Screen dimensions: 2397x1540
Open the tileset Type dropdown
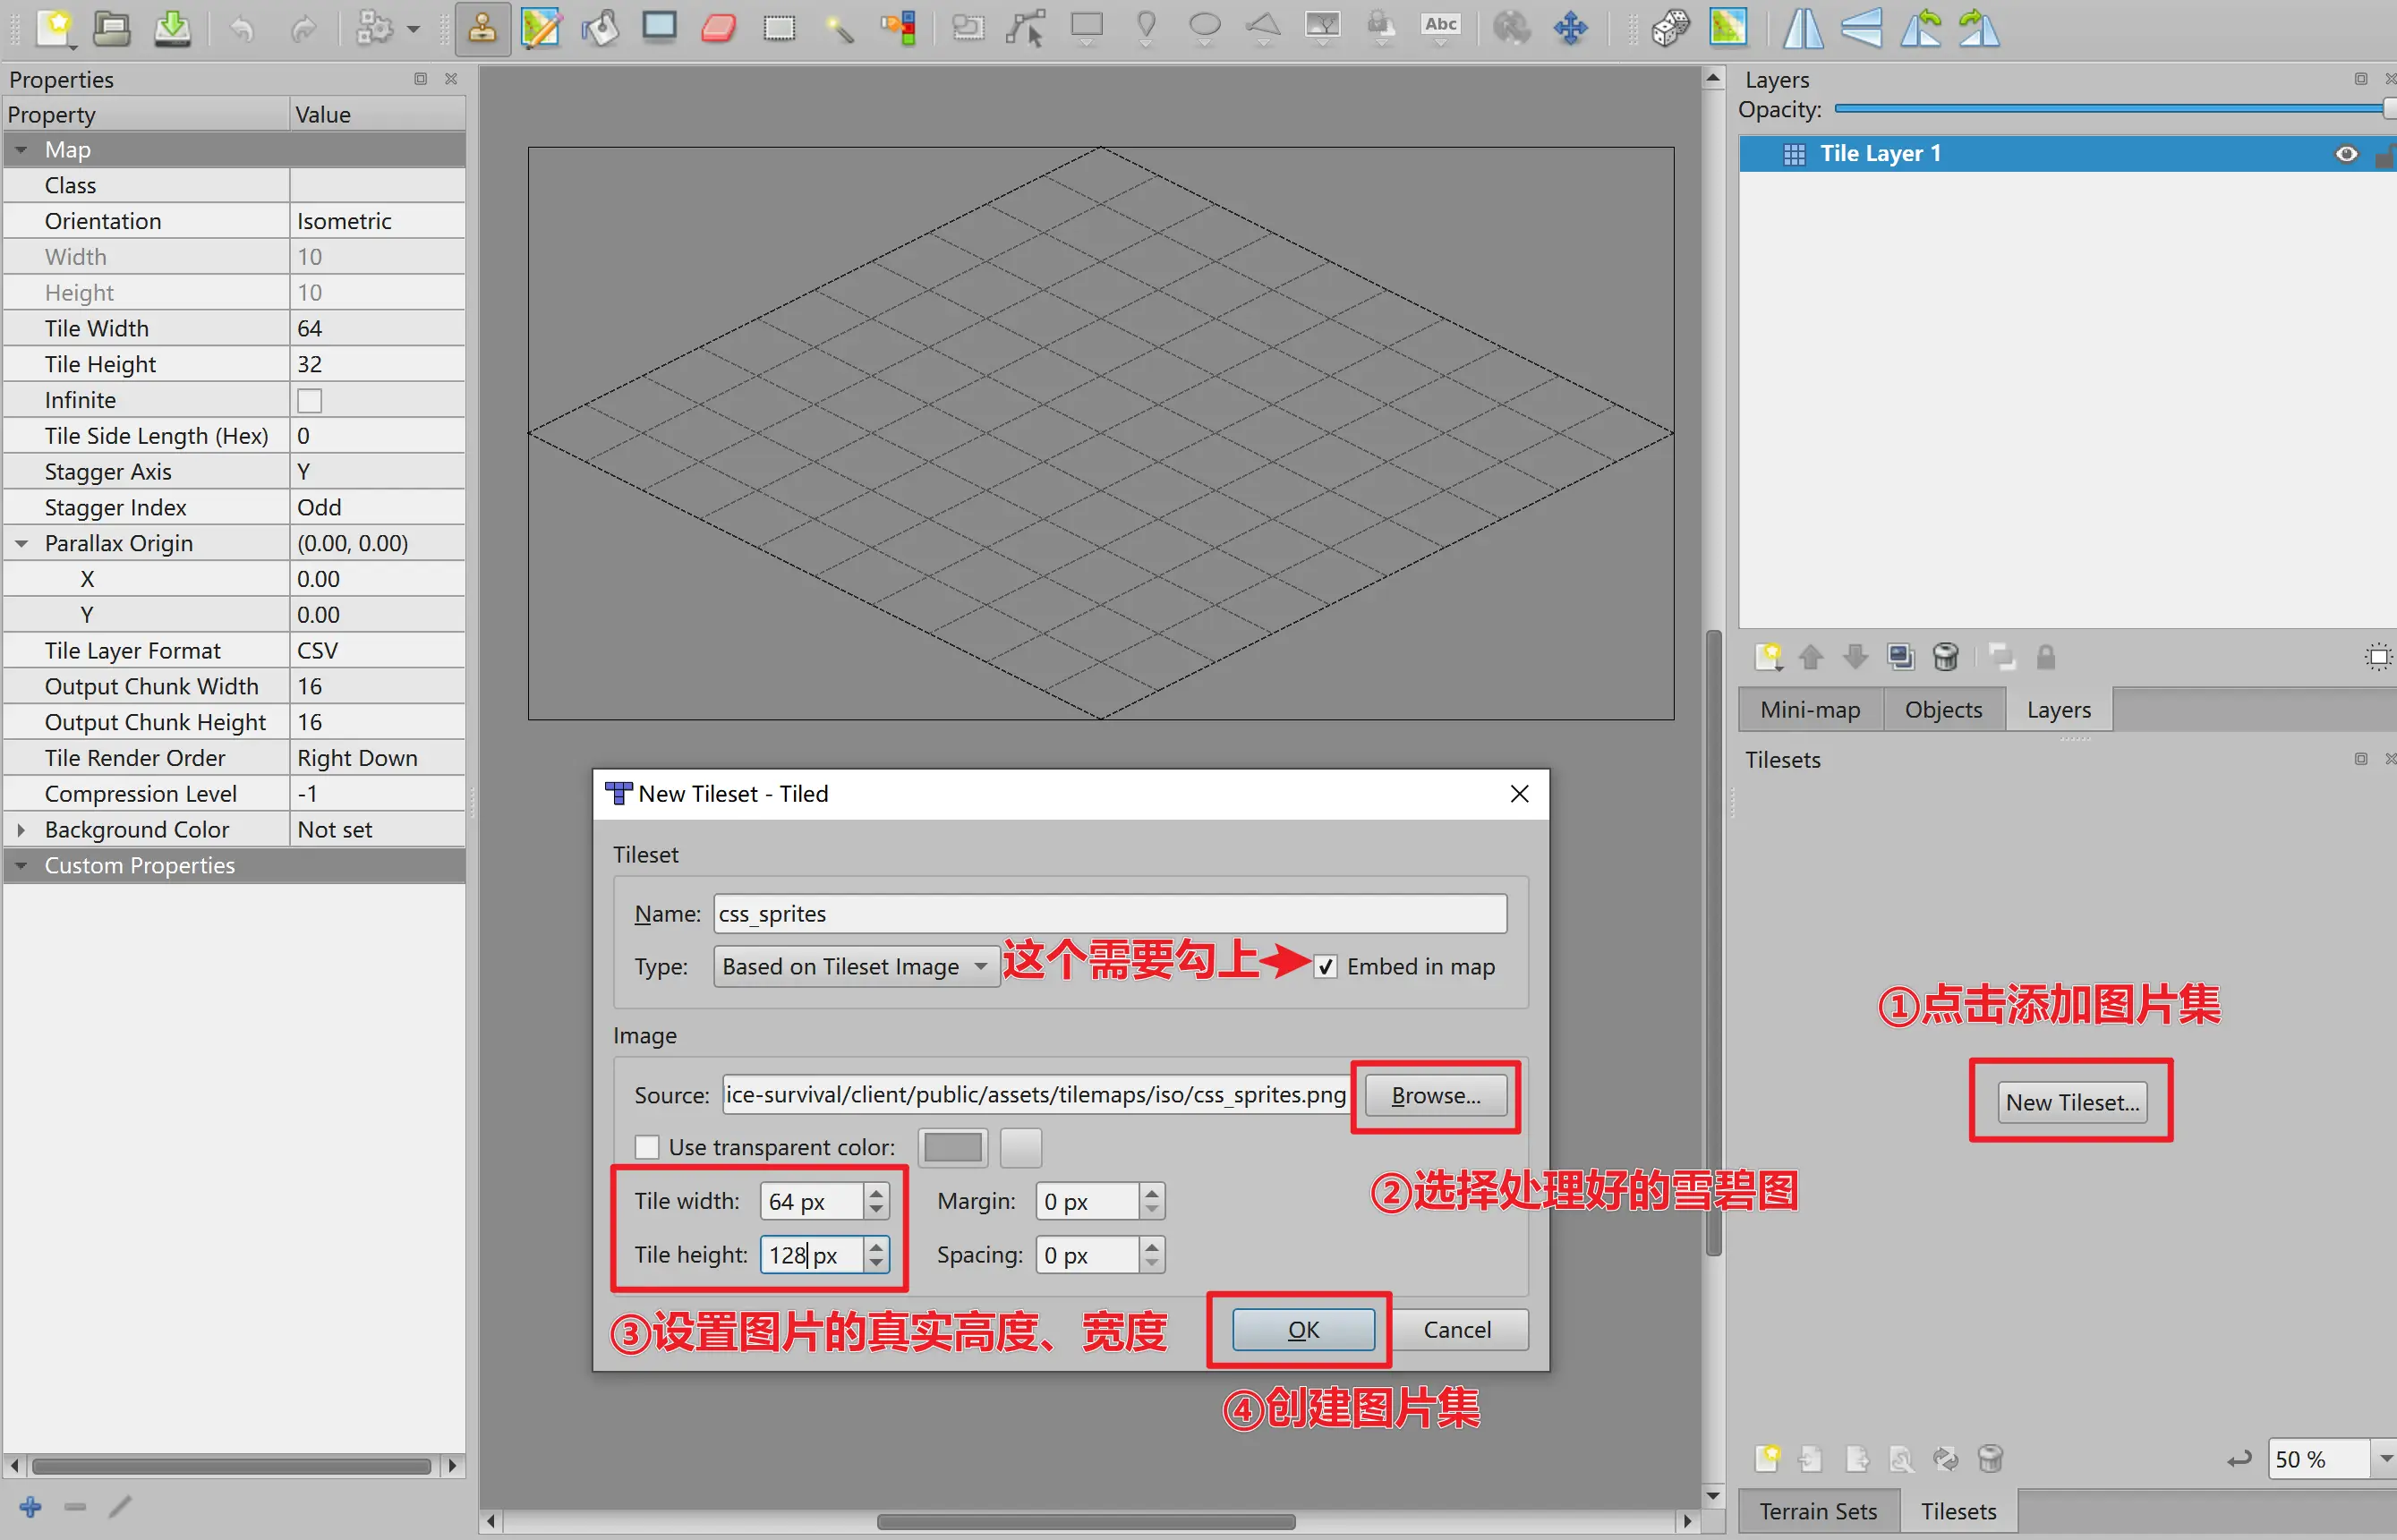tap(855, 967)
